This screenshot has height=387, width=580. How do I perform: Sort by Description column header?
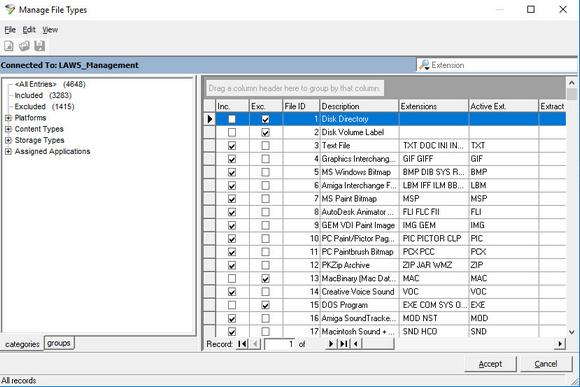coord(359,106)
